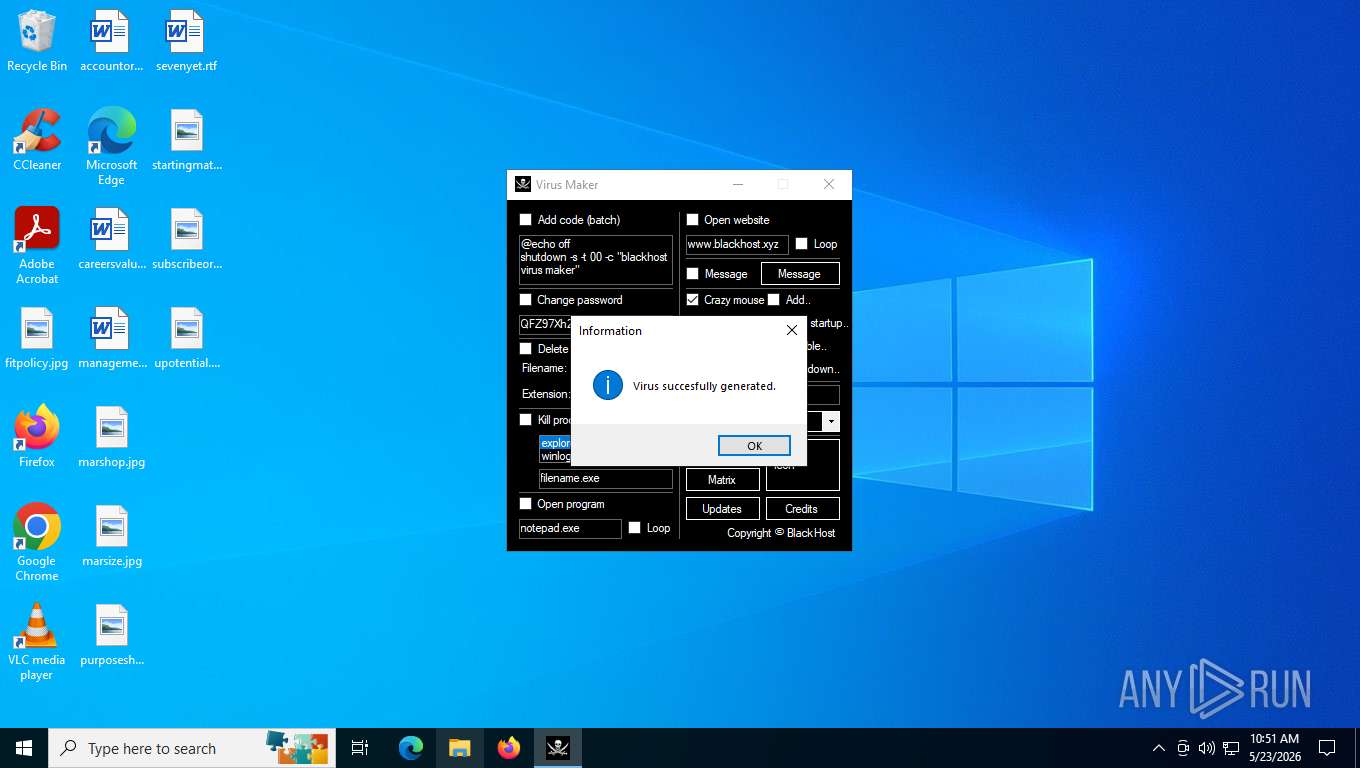1360x768 pixels.
Task: Tick the Delete checkbox
Action: [526, 349]
